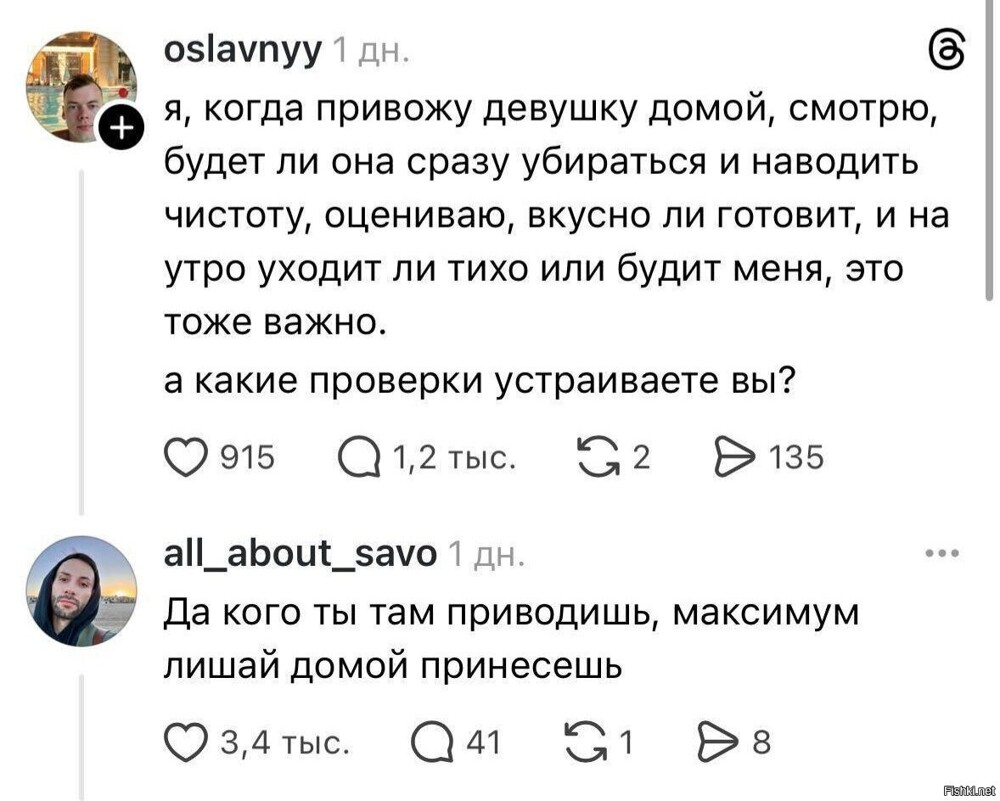Open replies to all_about_savo's comment
Screen dimensions: 1000x801
pyautogui.click(x=434, y=742)
